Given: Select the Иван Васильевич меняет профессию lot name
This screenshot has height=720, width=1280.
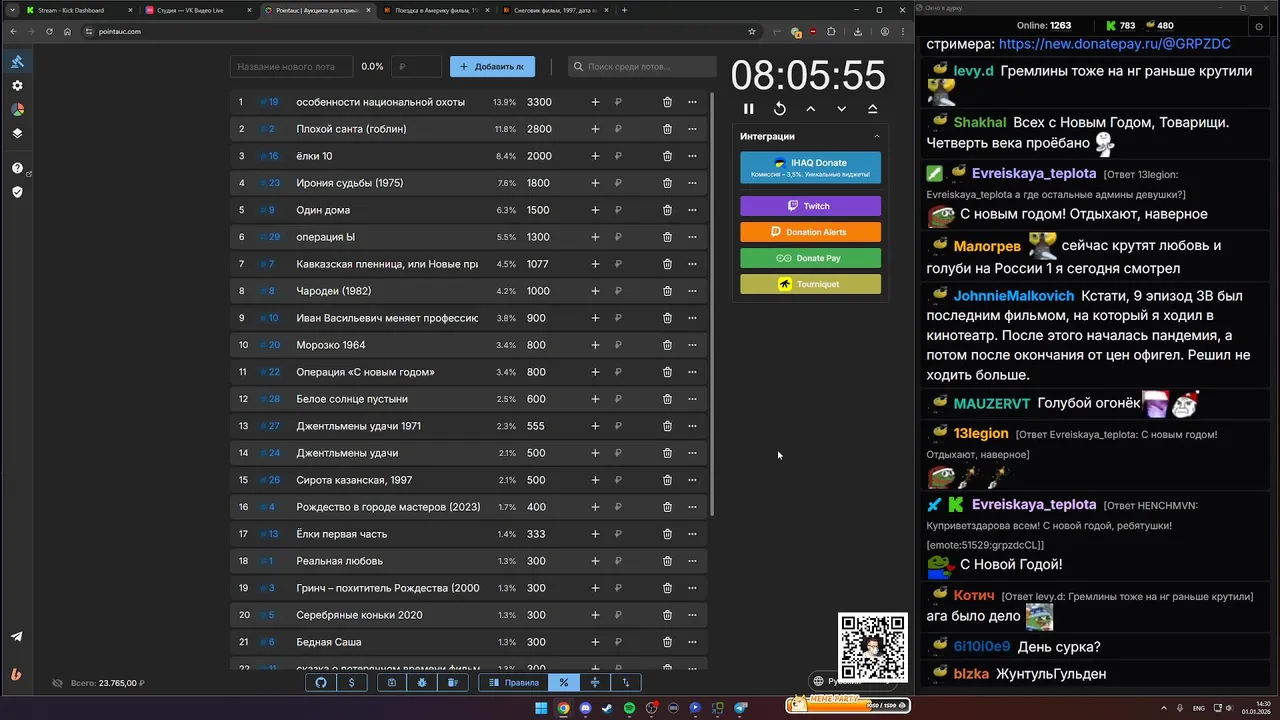Looking at the screenshot, I should coord(387,318).
